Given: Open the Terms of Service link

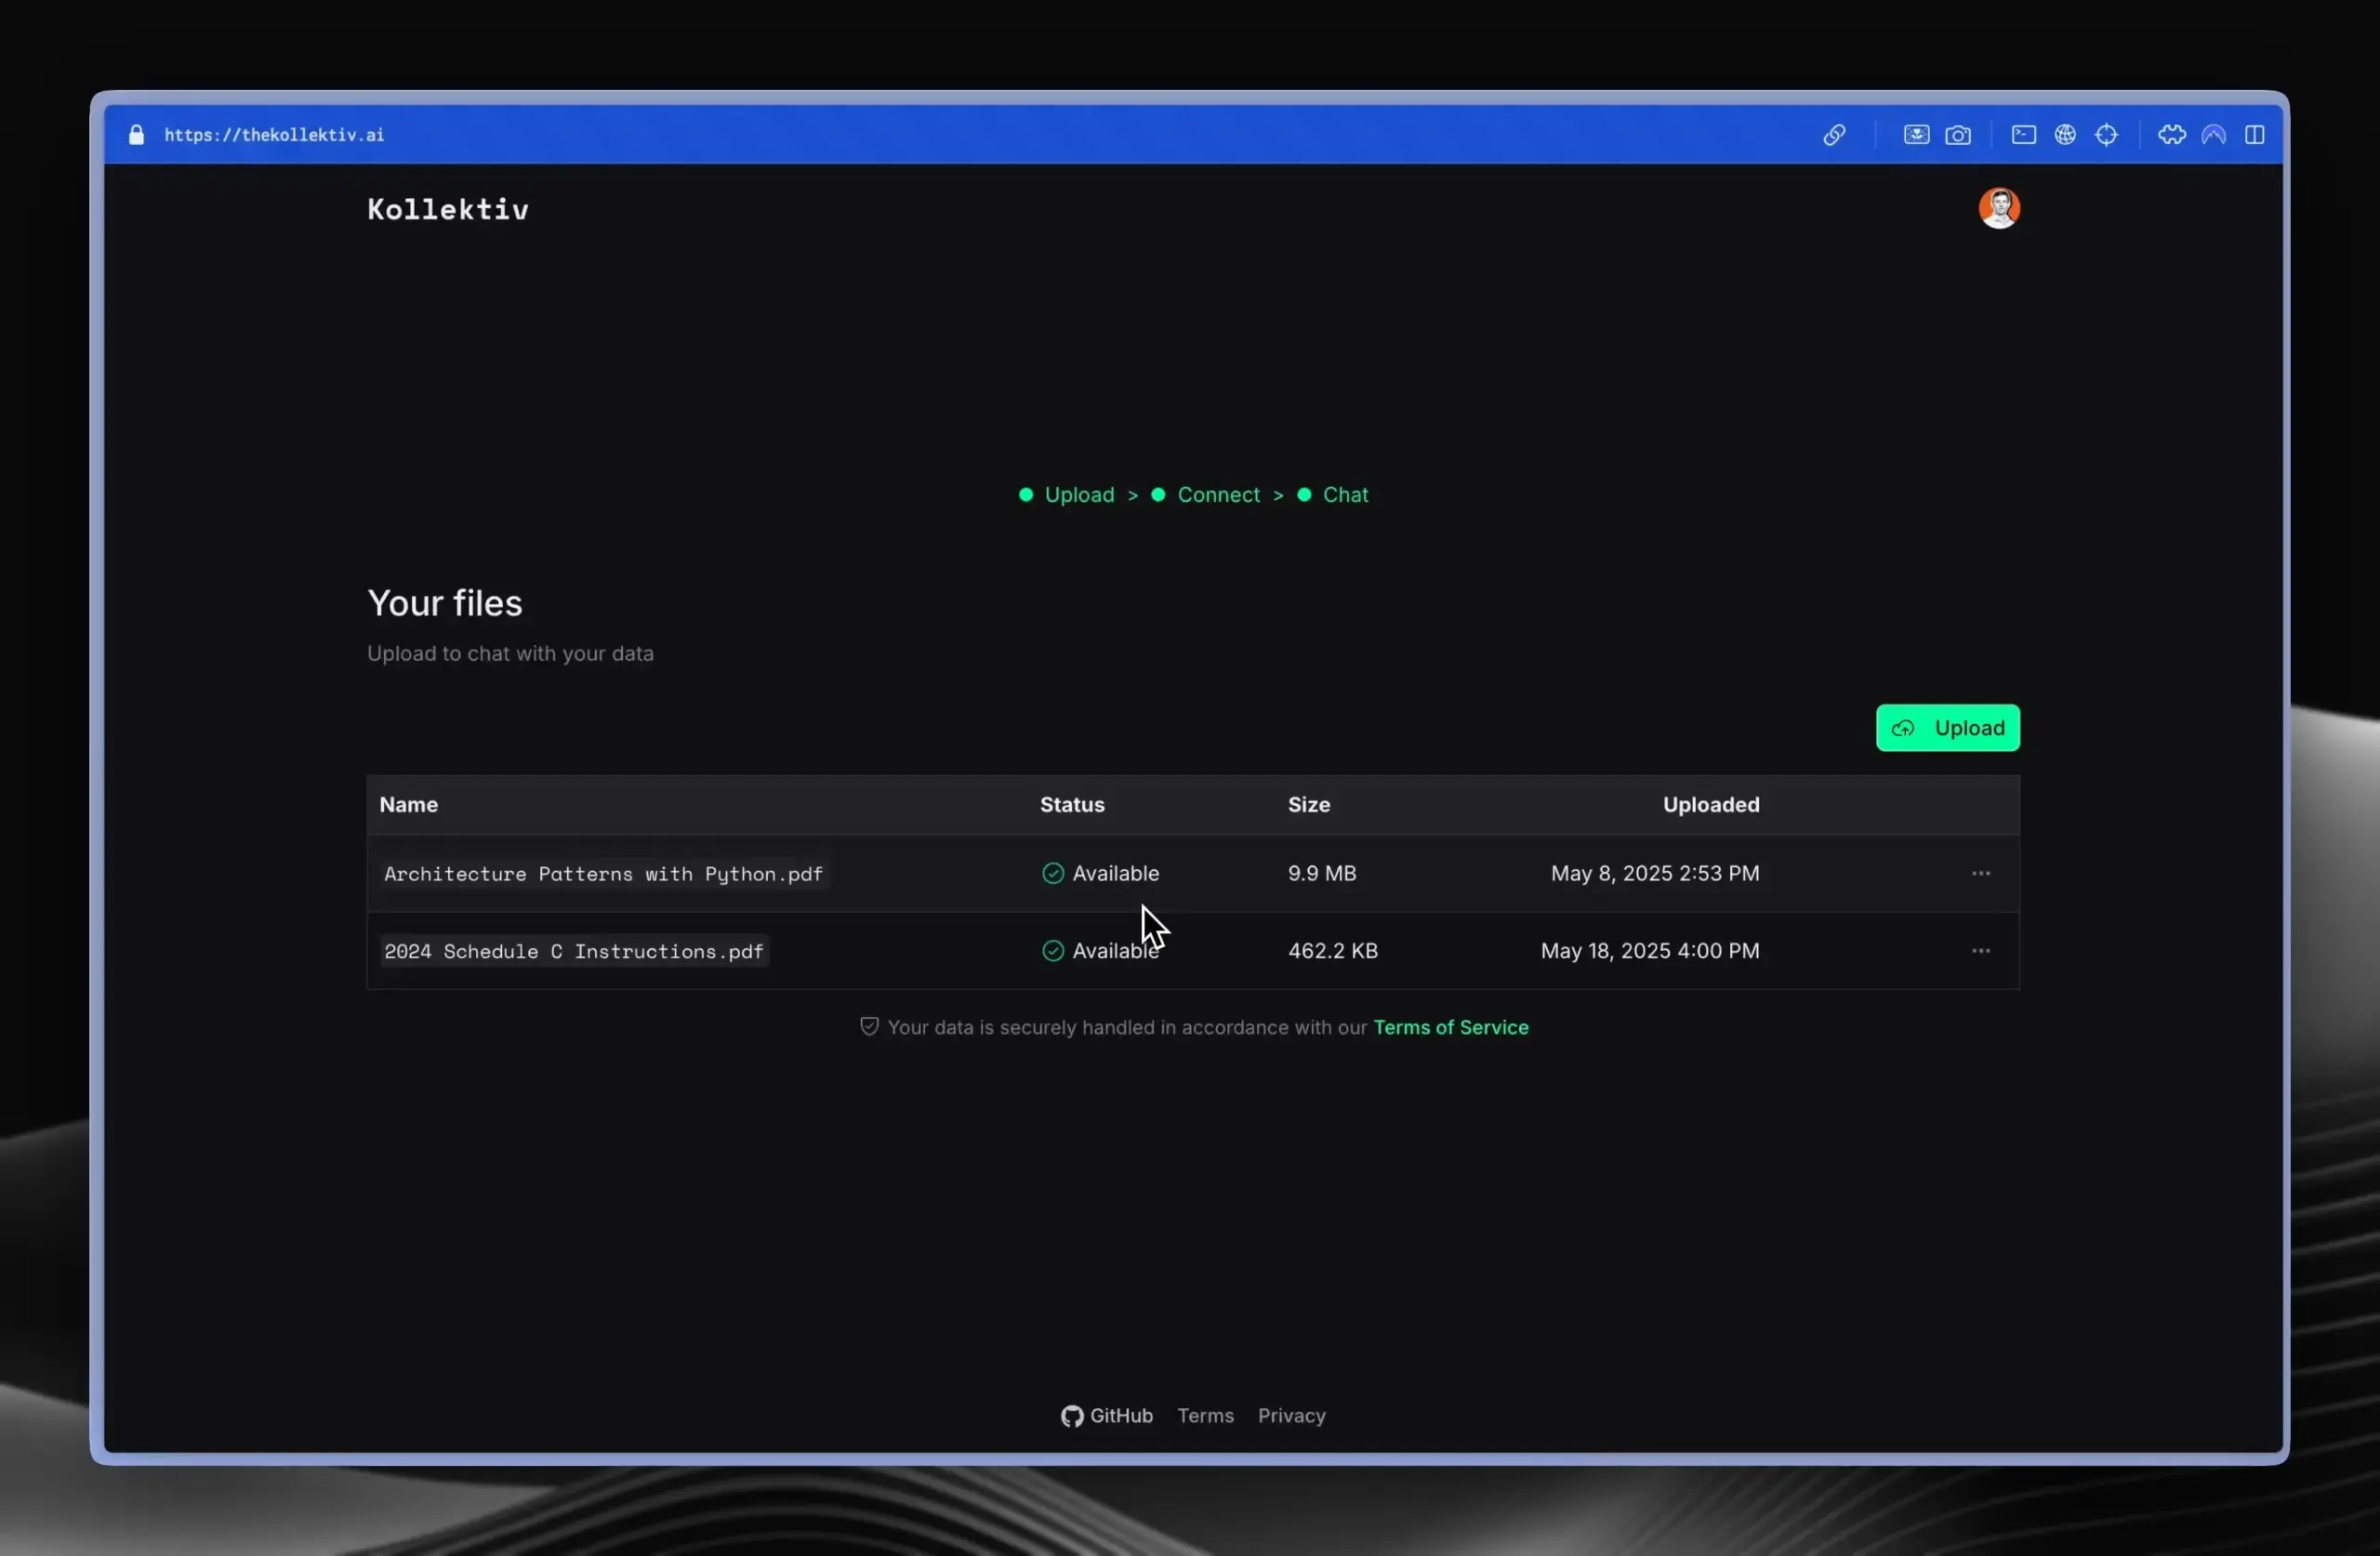Looking at the screenshot, I should coord(1450,1027).
